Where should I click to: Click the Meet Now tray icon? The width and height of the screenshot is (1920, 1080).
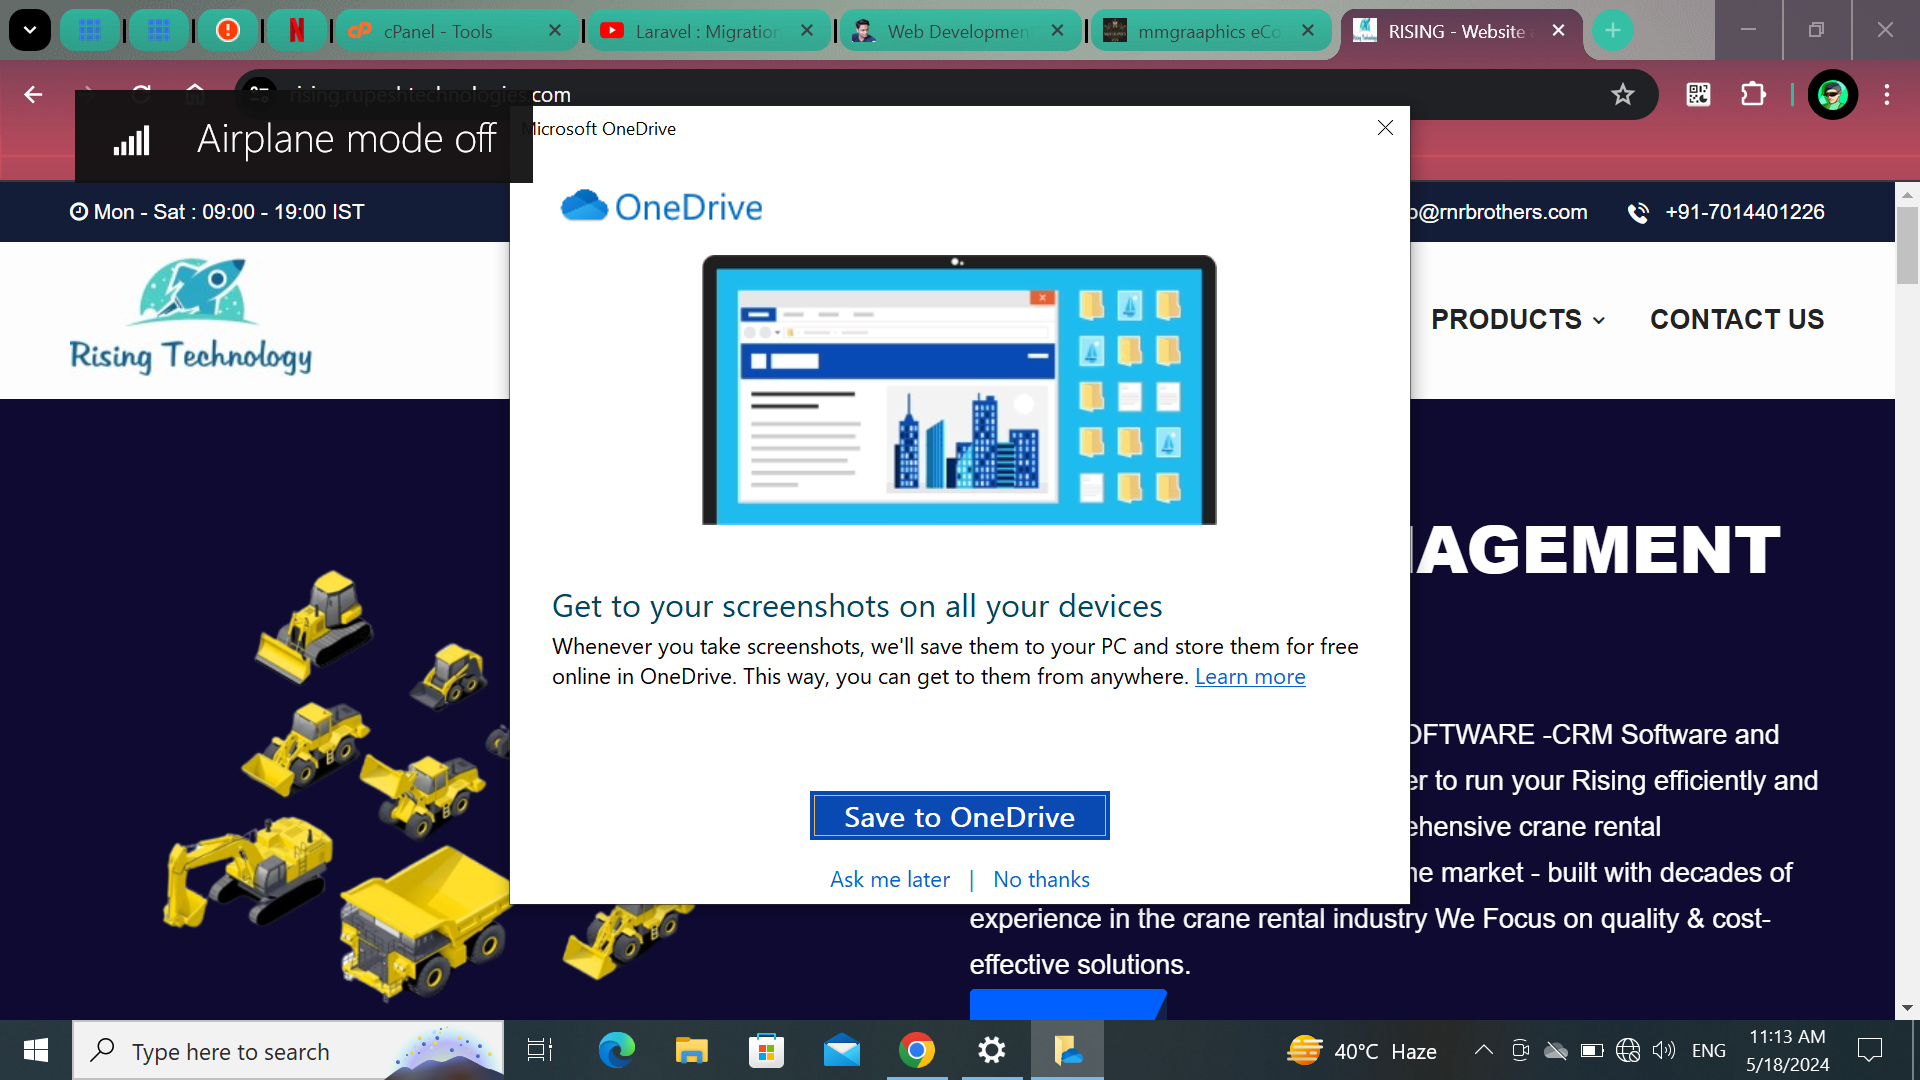point(1520,1050)
